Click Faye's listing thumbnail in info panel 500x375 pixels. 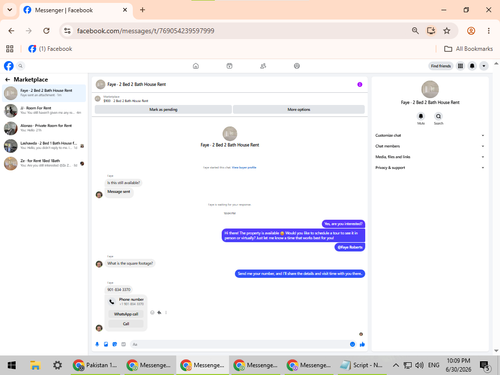[x=430, y=89]
